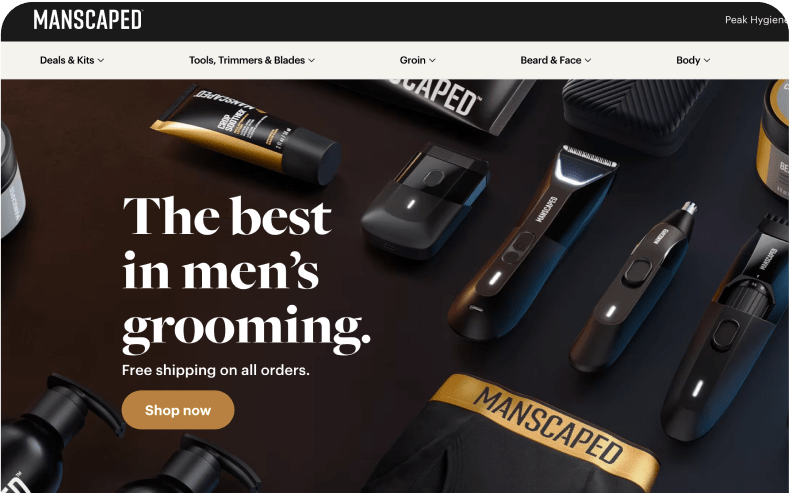Expand the Tools, Trimmers & Blades chevron
The width and height of the screenshot is (789, 493).
311,60
